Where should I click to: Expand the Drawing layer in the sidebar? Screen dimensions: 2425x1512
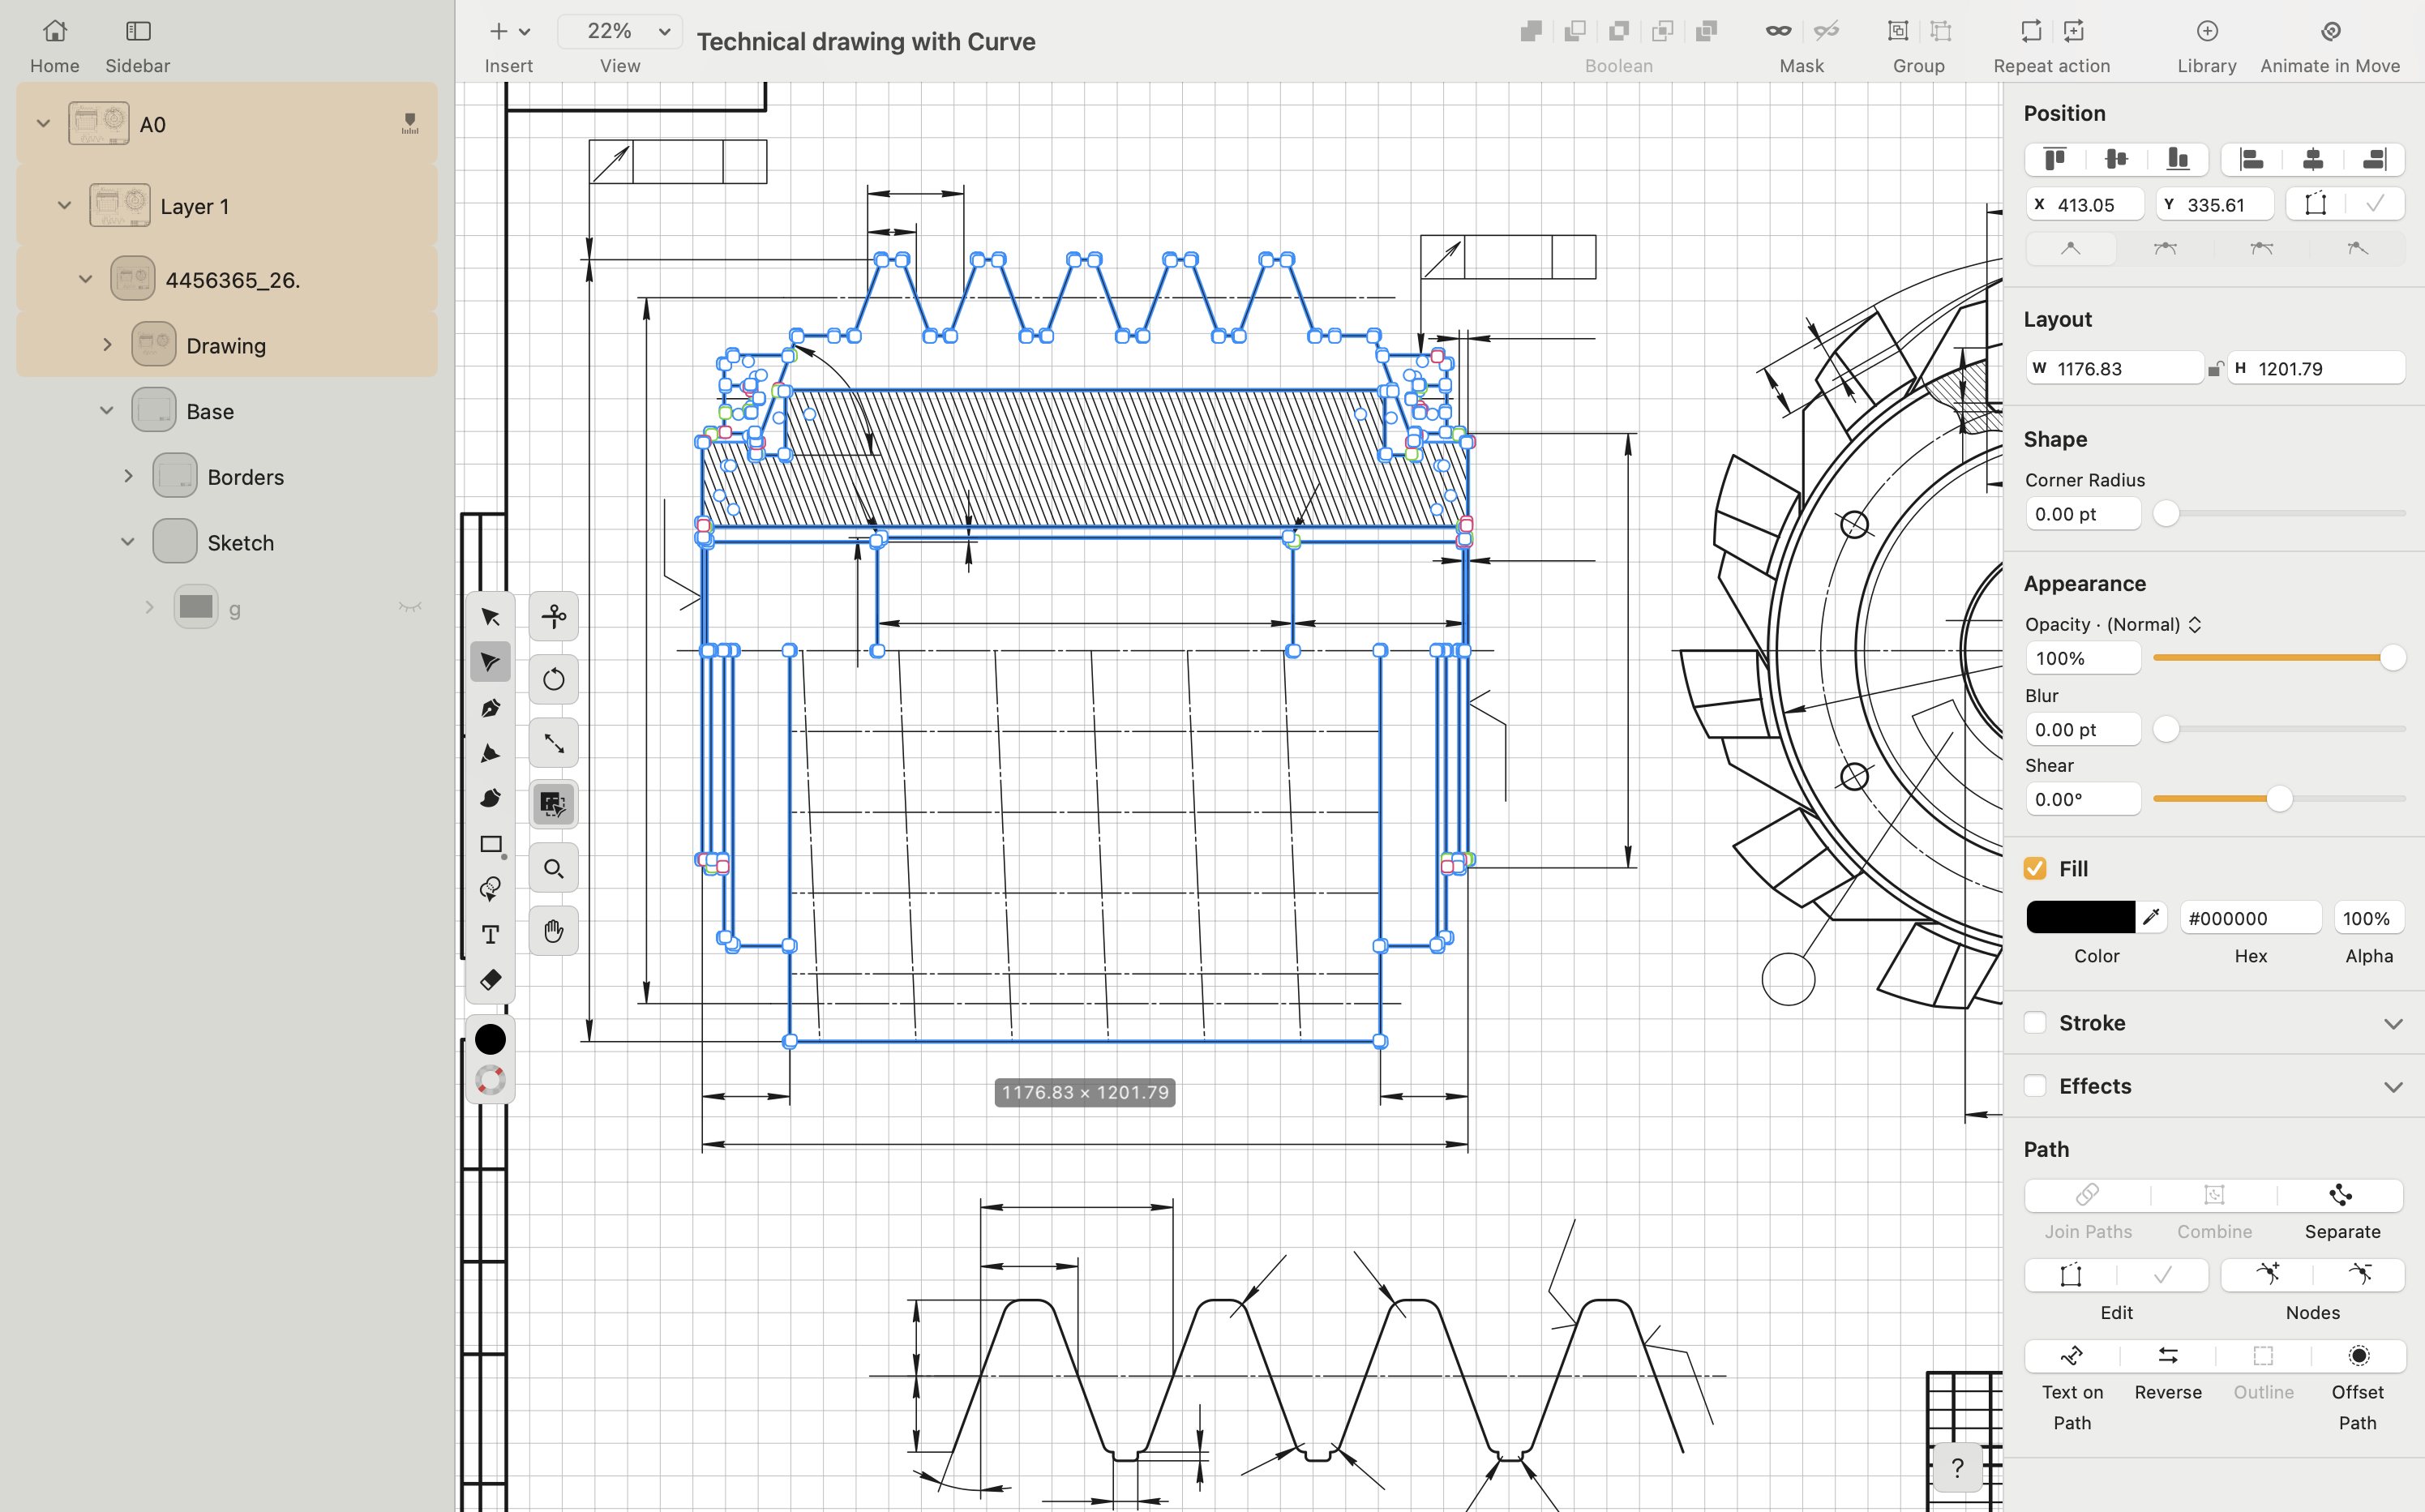[108, 344]
